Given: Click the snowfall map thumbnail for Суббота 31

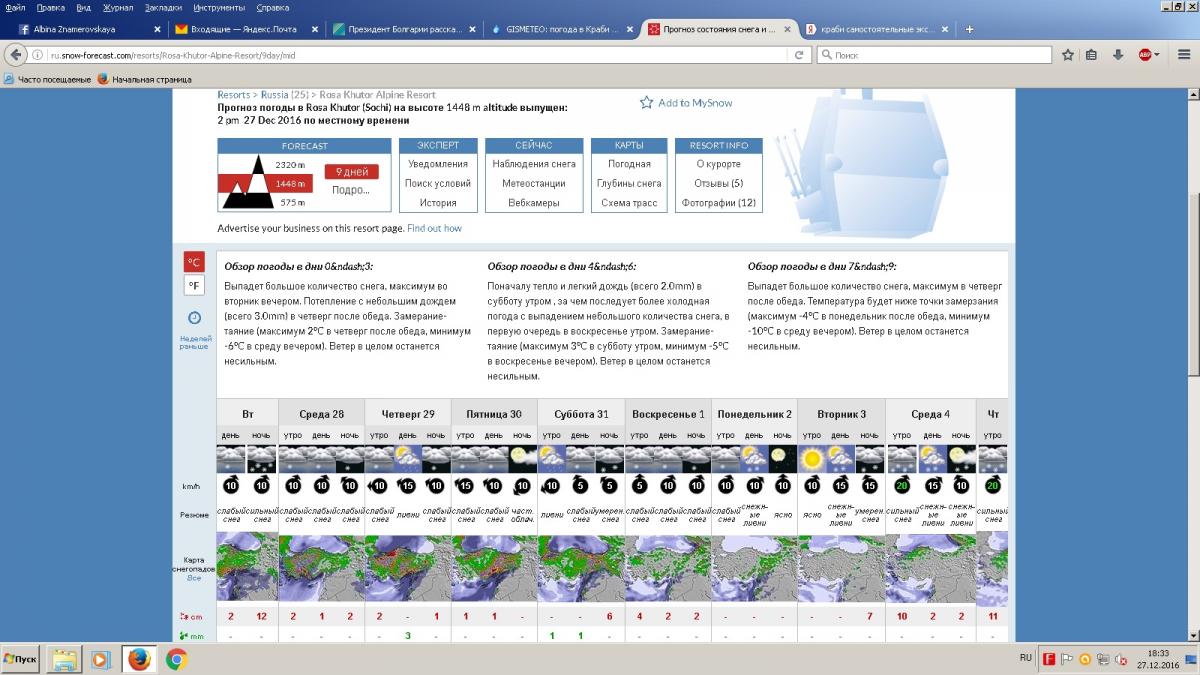Looking at the screenshot, I should coord(580,567).
